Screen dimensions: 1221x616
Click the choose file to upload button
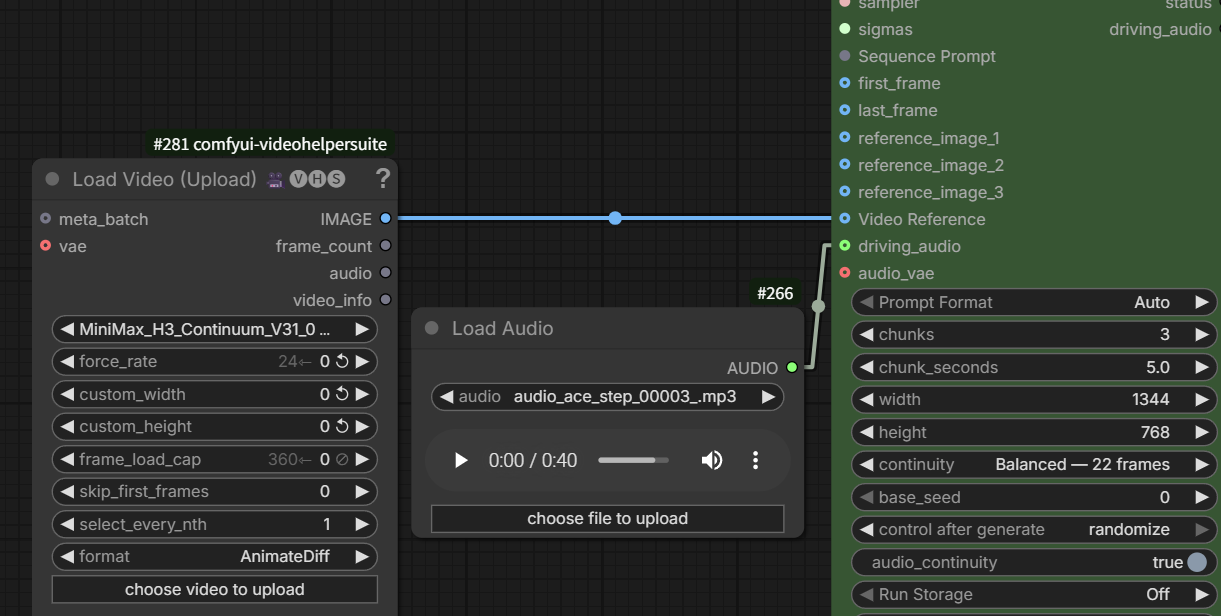[x=607, y=518]
